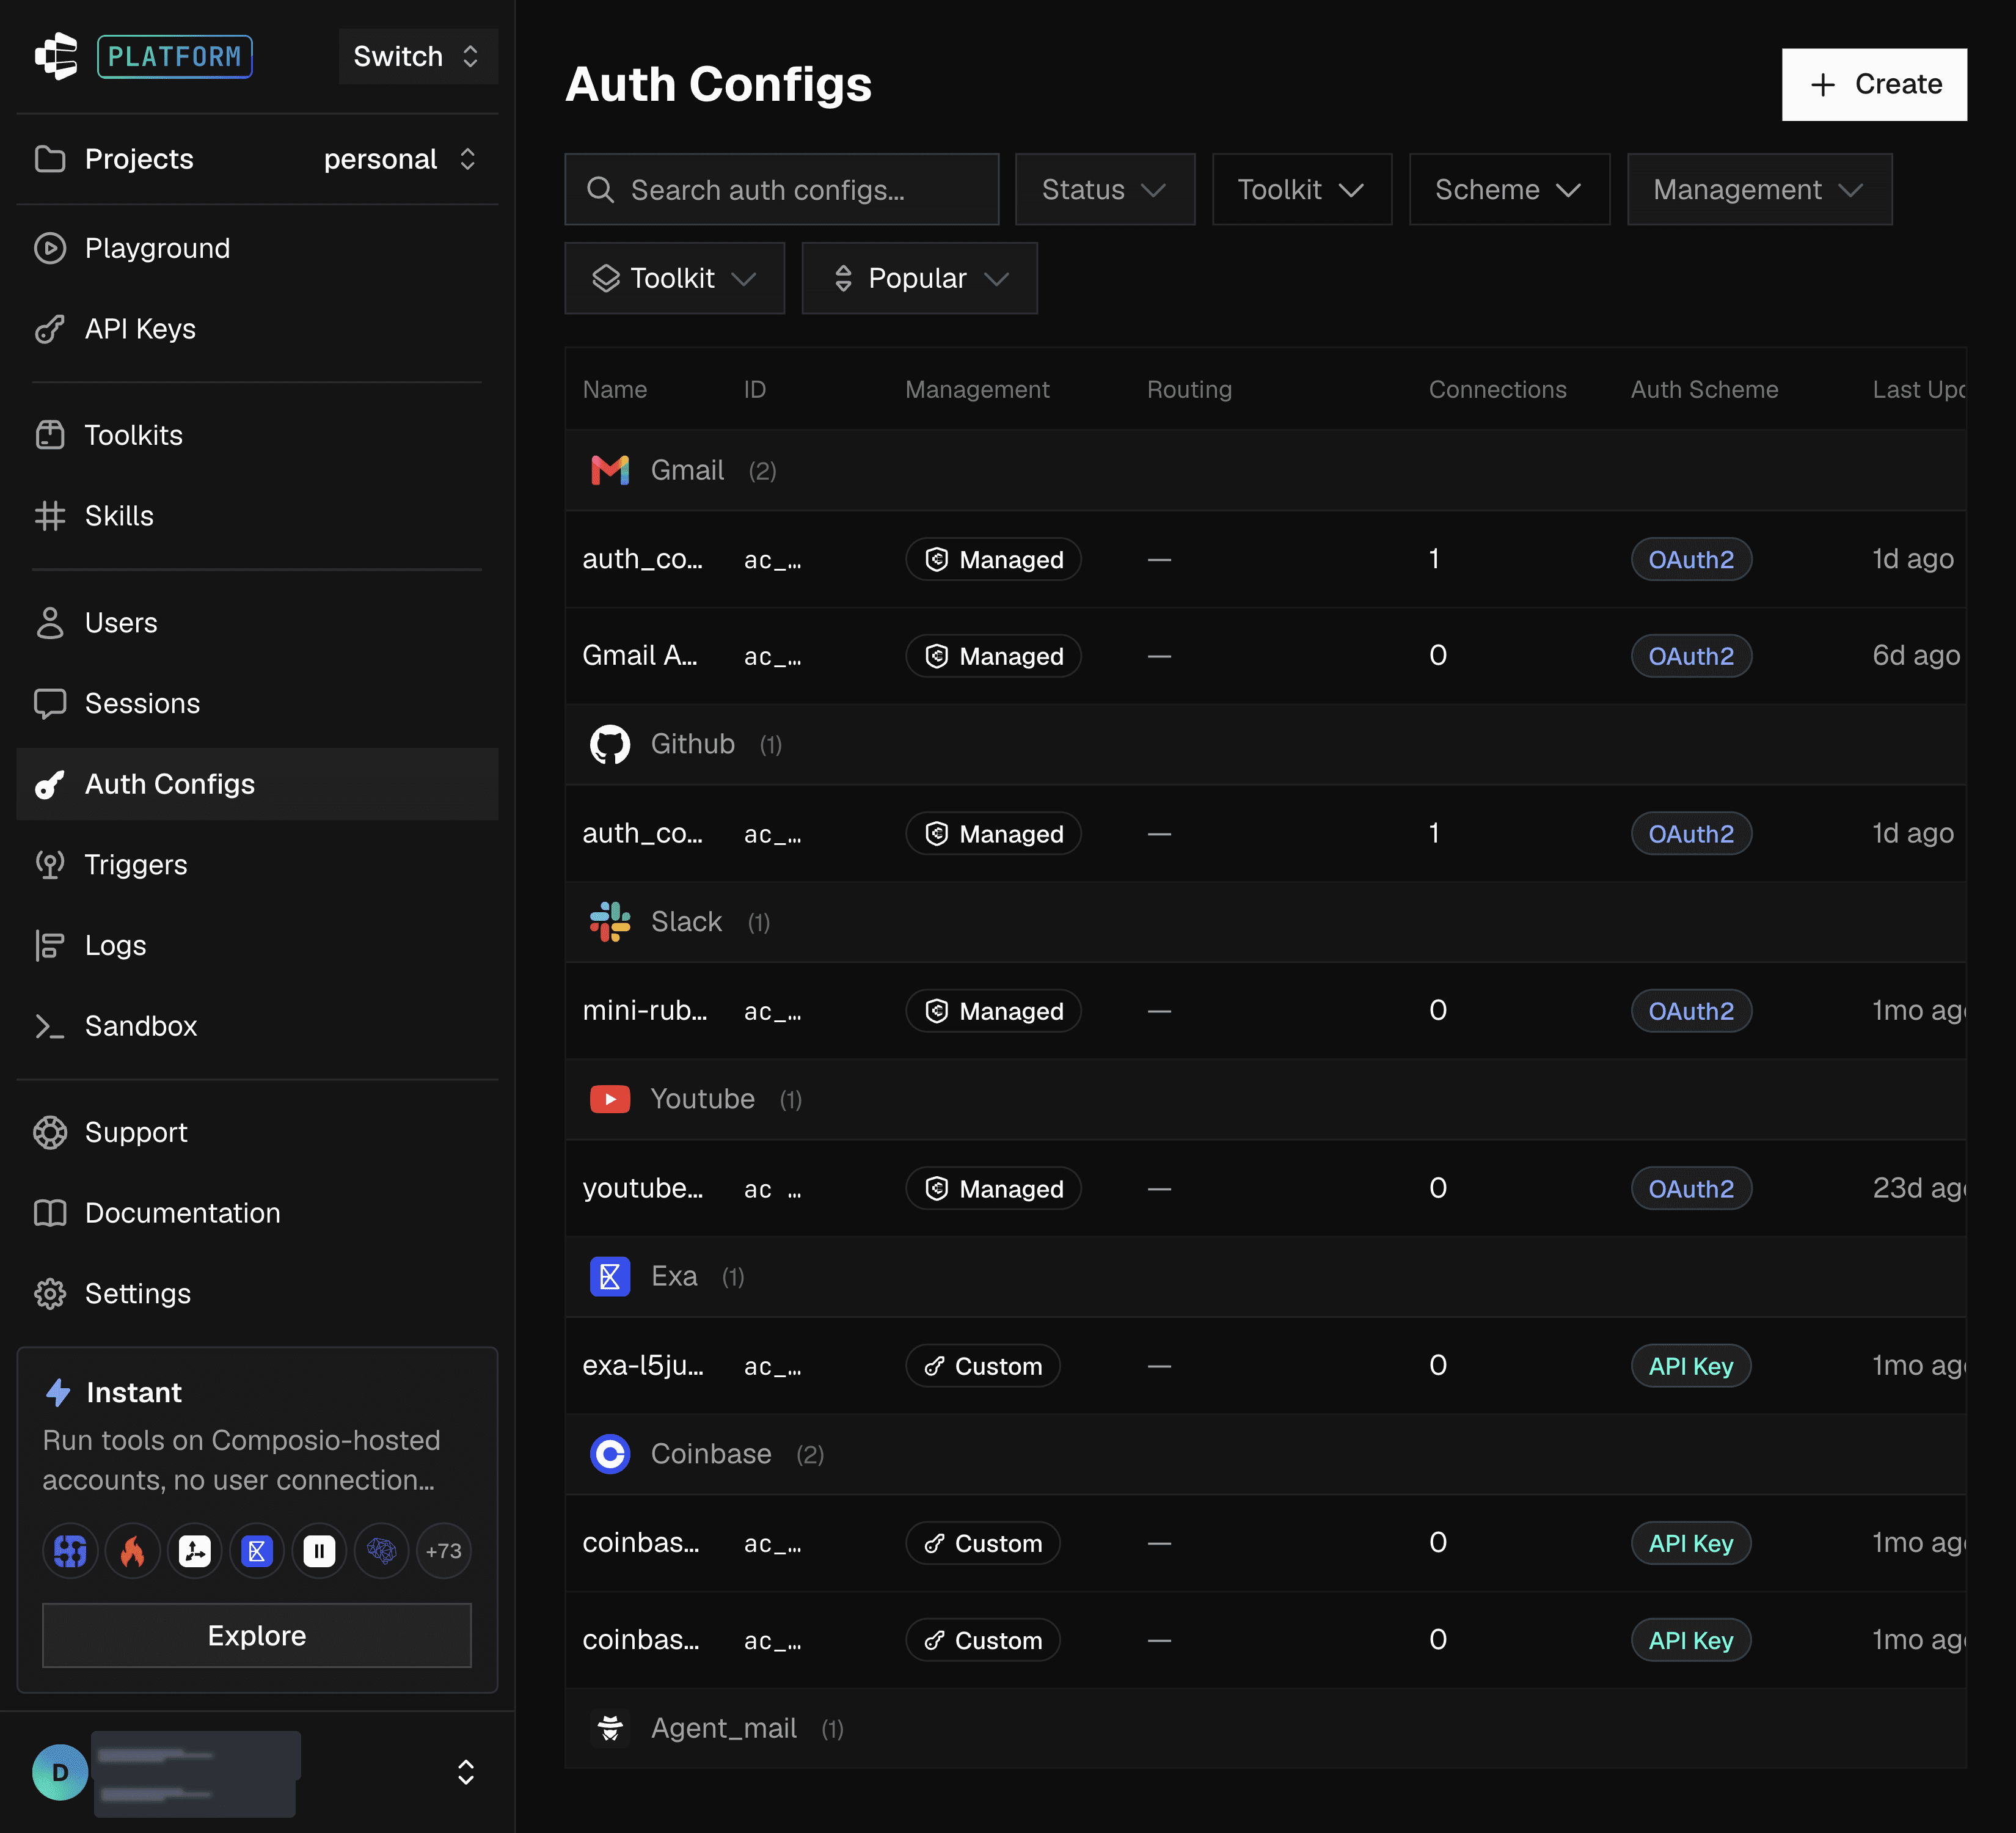Open the Toolkit group-by dropdown with layers icon
This screenshot has width=2016, height=1833.
point(675,278)
